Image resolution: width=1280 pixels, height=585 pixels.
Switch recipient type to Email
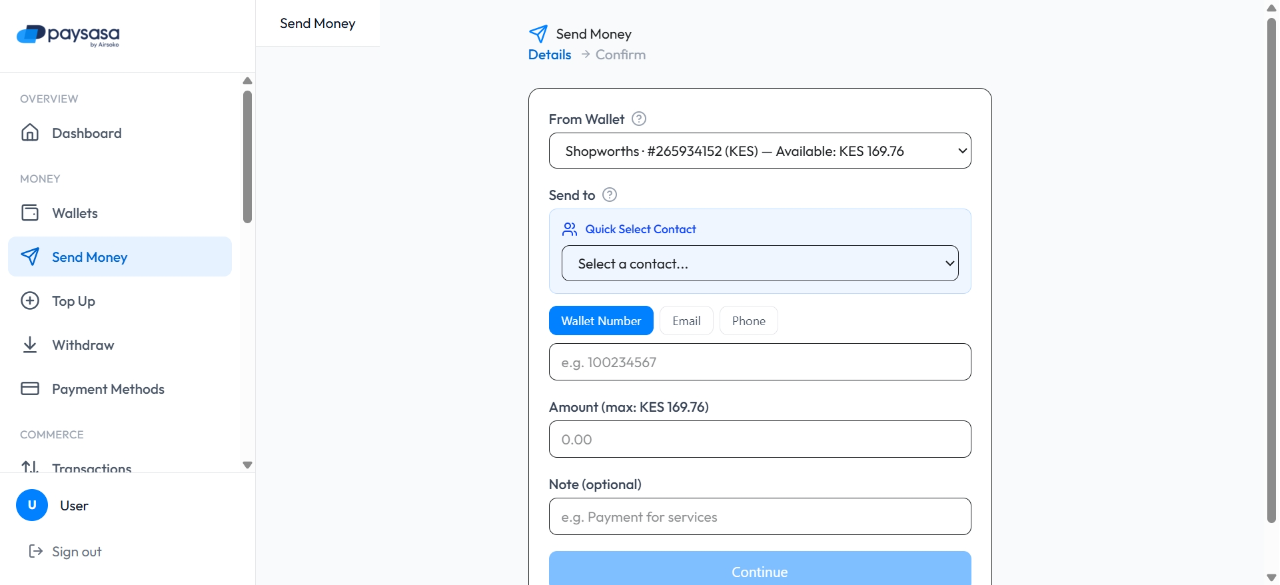coord(686,321)
